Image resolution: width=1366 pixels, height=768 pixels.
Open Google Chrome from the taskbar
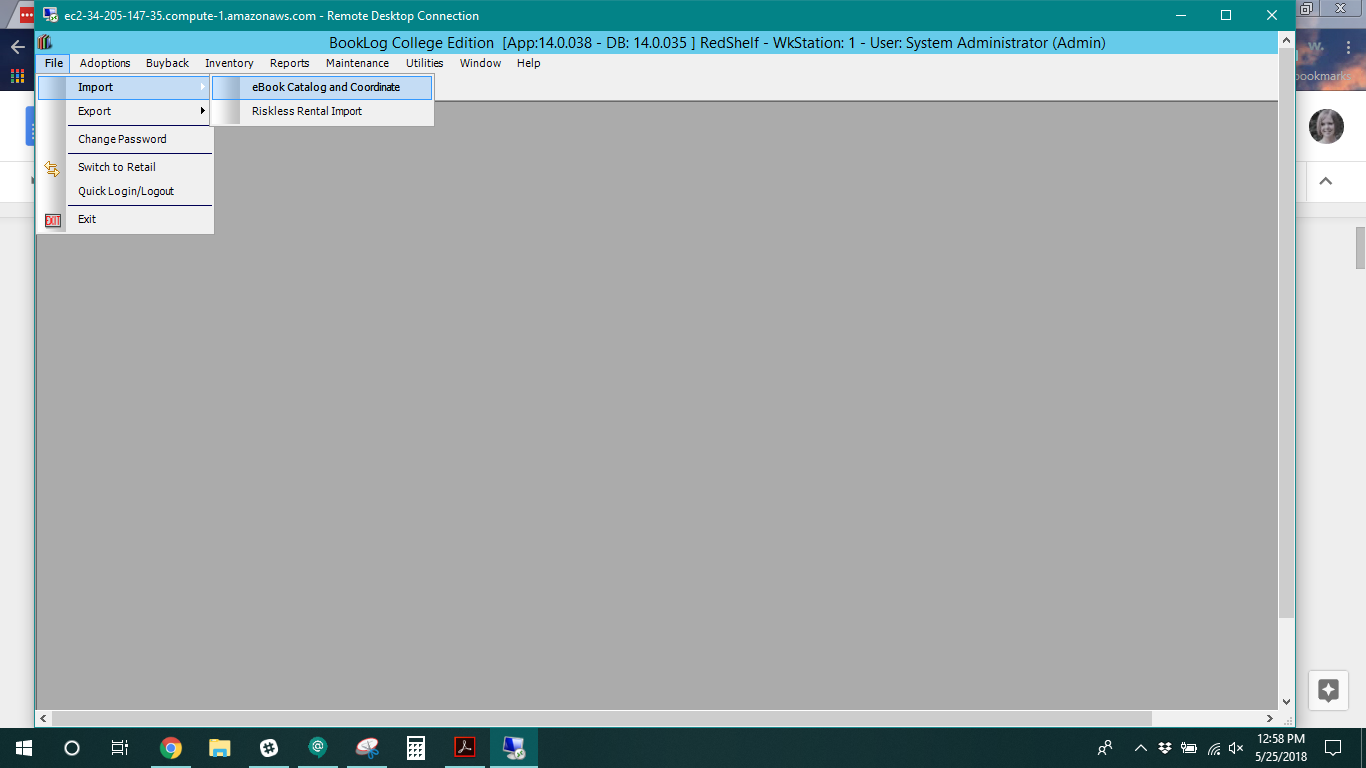171,747
